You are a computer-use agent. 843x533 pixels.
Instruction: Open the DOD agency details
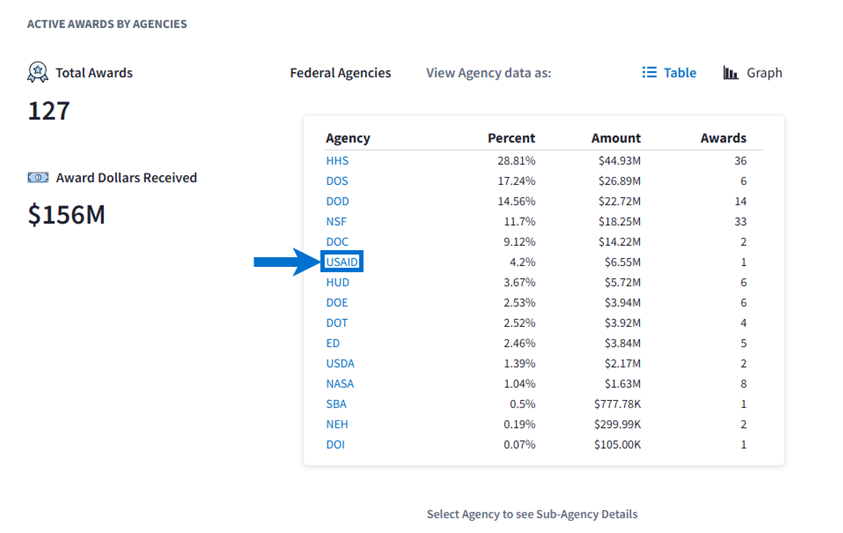pyautogui.click(x=337, y=201)
